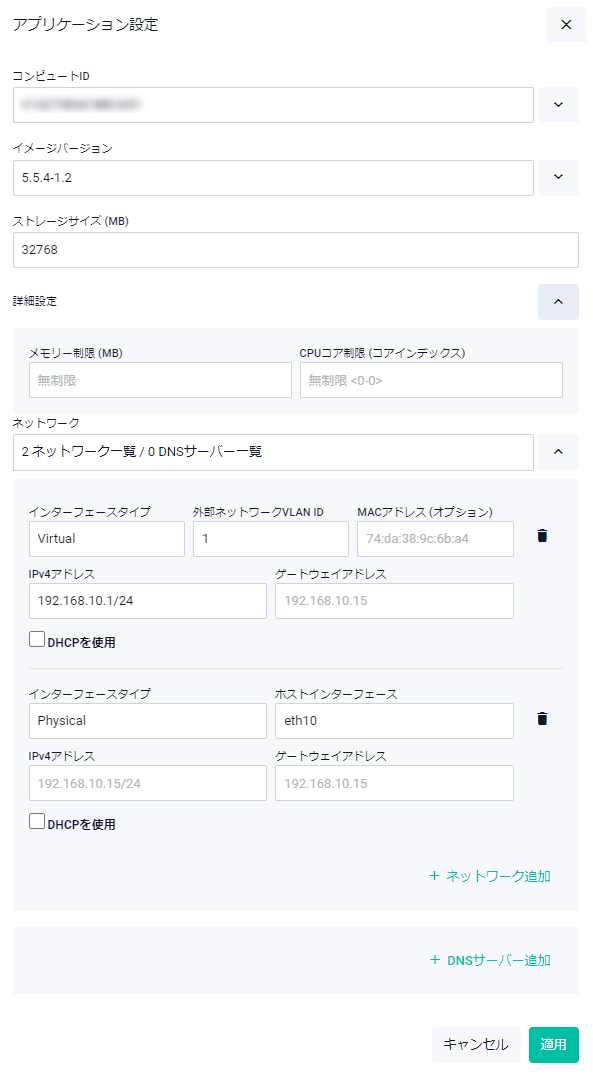Collapse the 詳細設定 section
Viewport: 593px width, 1078px height.
(x=558, y=302)
